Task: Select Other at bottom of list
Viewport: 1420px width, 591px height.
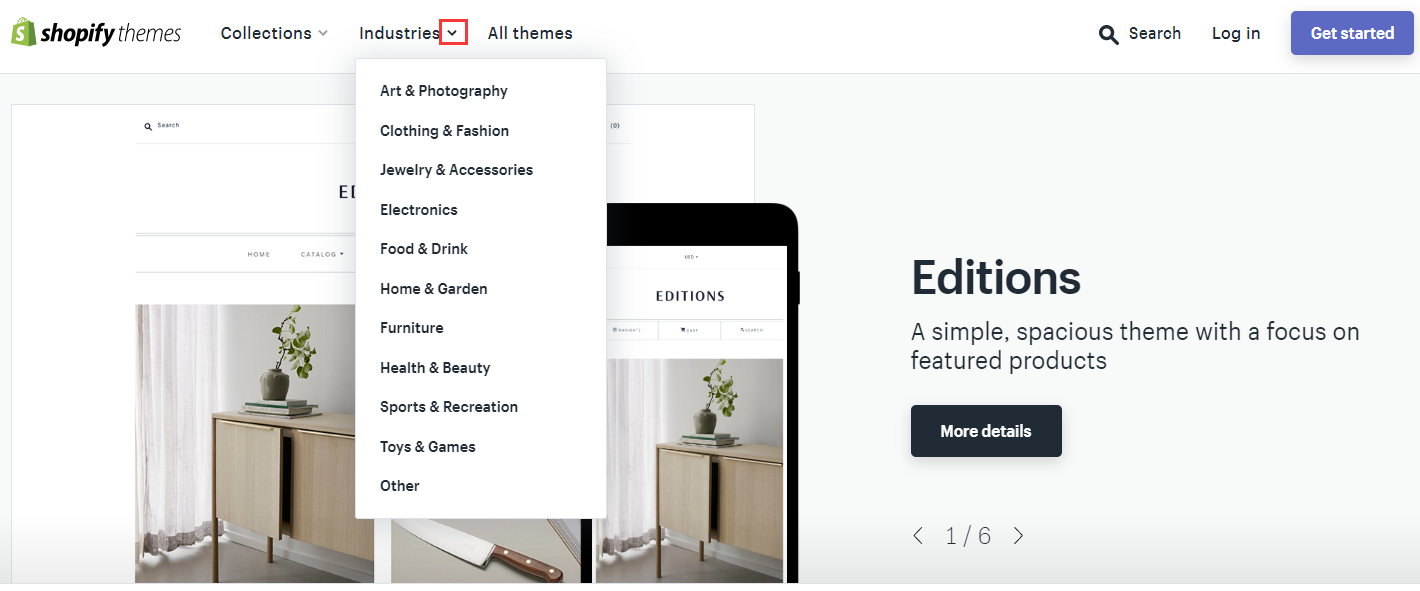Action: 400,486
